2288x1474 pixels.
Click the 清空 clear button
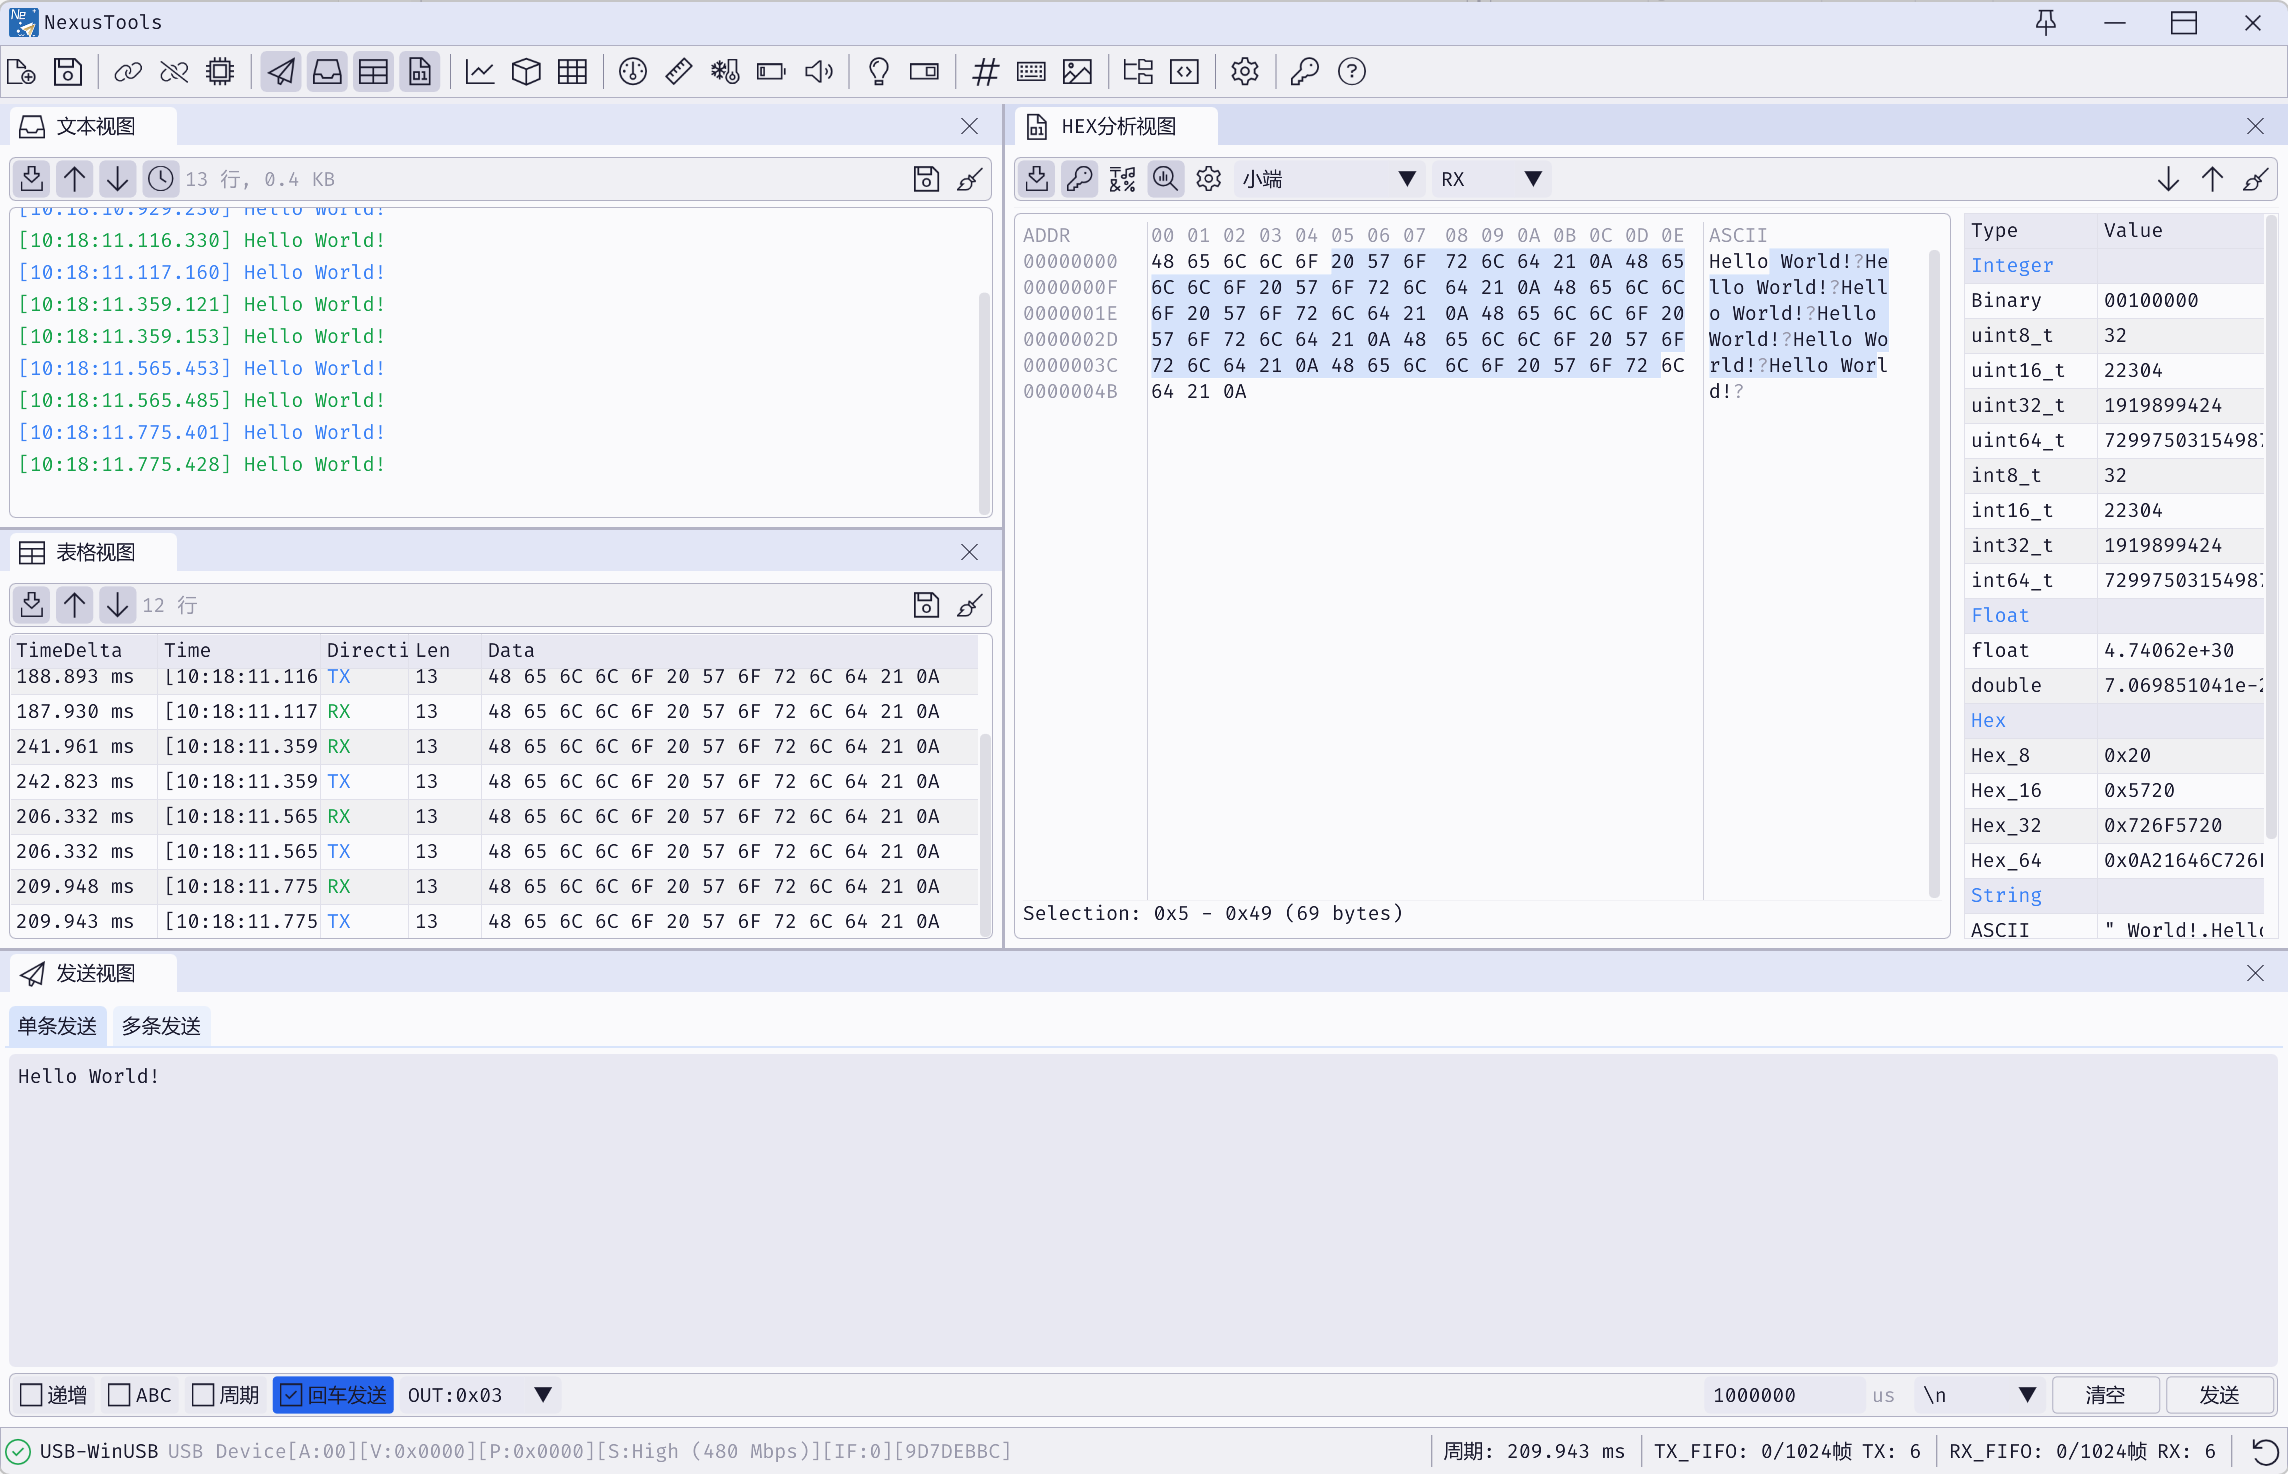point(2105,1395)
